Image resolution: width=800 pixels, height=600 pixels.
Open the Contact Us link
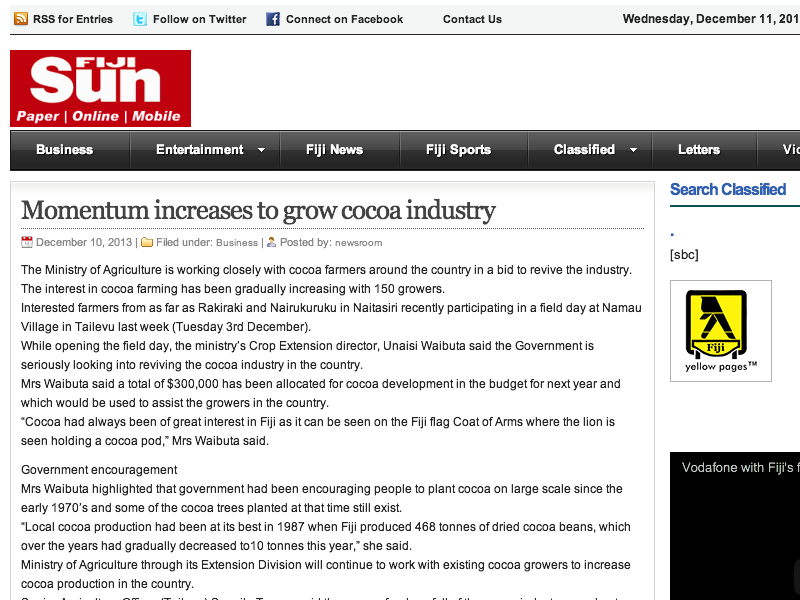(472, 19)
